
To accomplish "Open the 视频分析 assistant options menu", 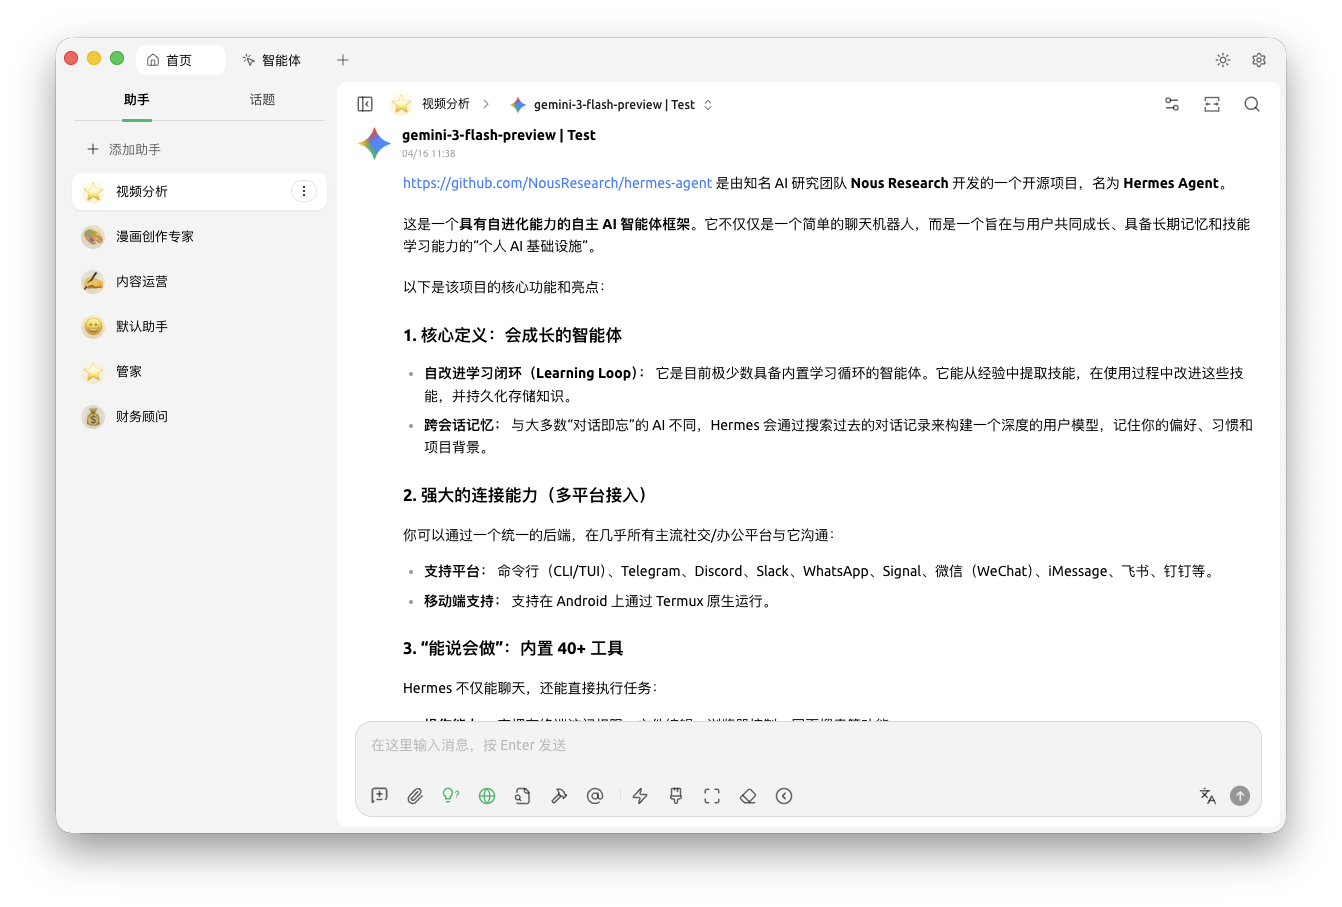I will coord(304,190).
